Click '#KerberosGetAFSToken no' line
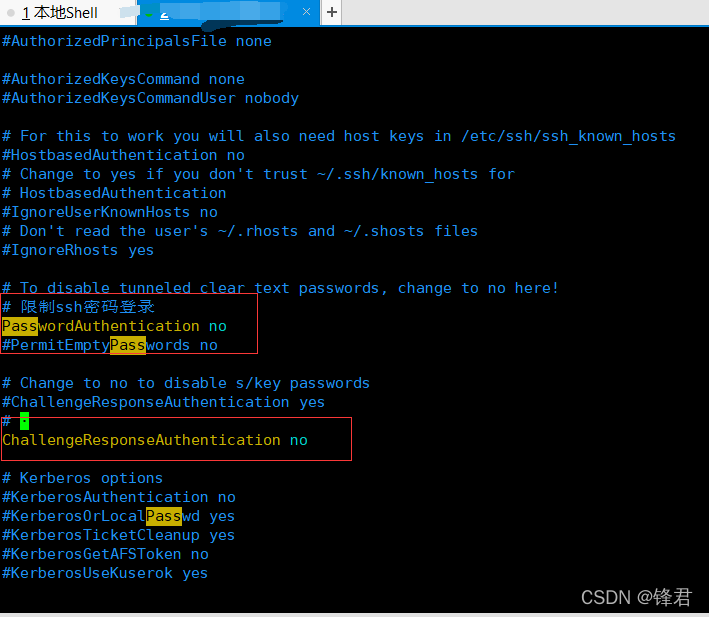709x617 pixels. point(105,554)
